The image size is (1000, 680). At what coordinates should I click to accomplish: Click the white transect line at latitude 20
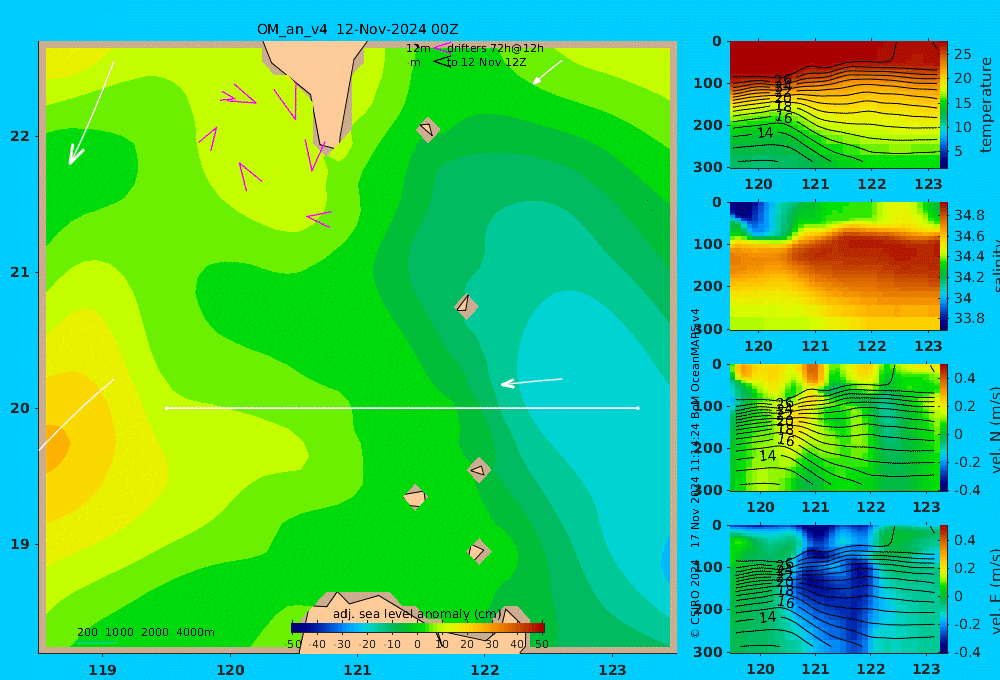402,408
